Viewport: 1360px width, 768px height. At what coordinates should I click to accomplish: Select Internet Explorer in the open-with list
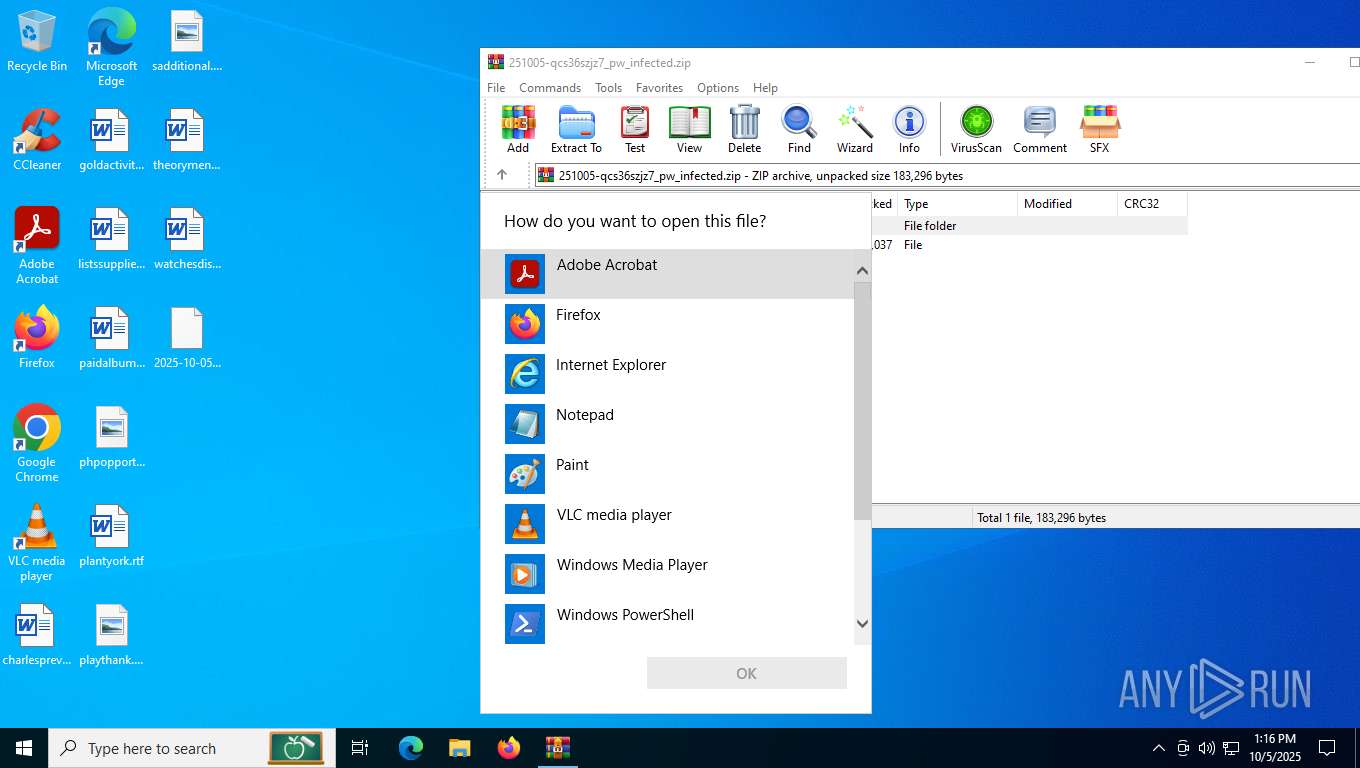tap(667, 373)
